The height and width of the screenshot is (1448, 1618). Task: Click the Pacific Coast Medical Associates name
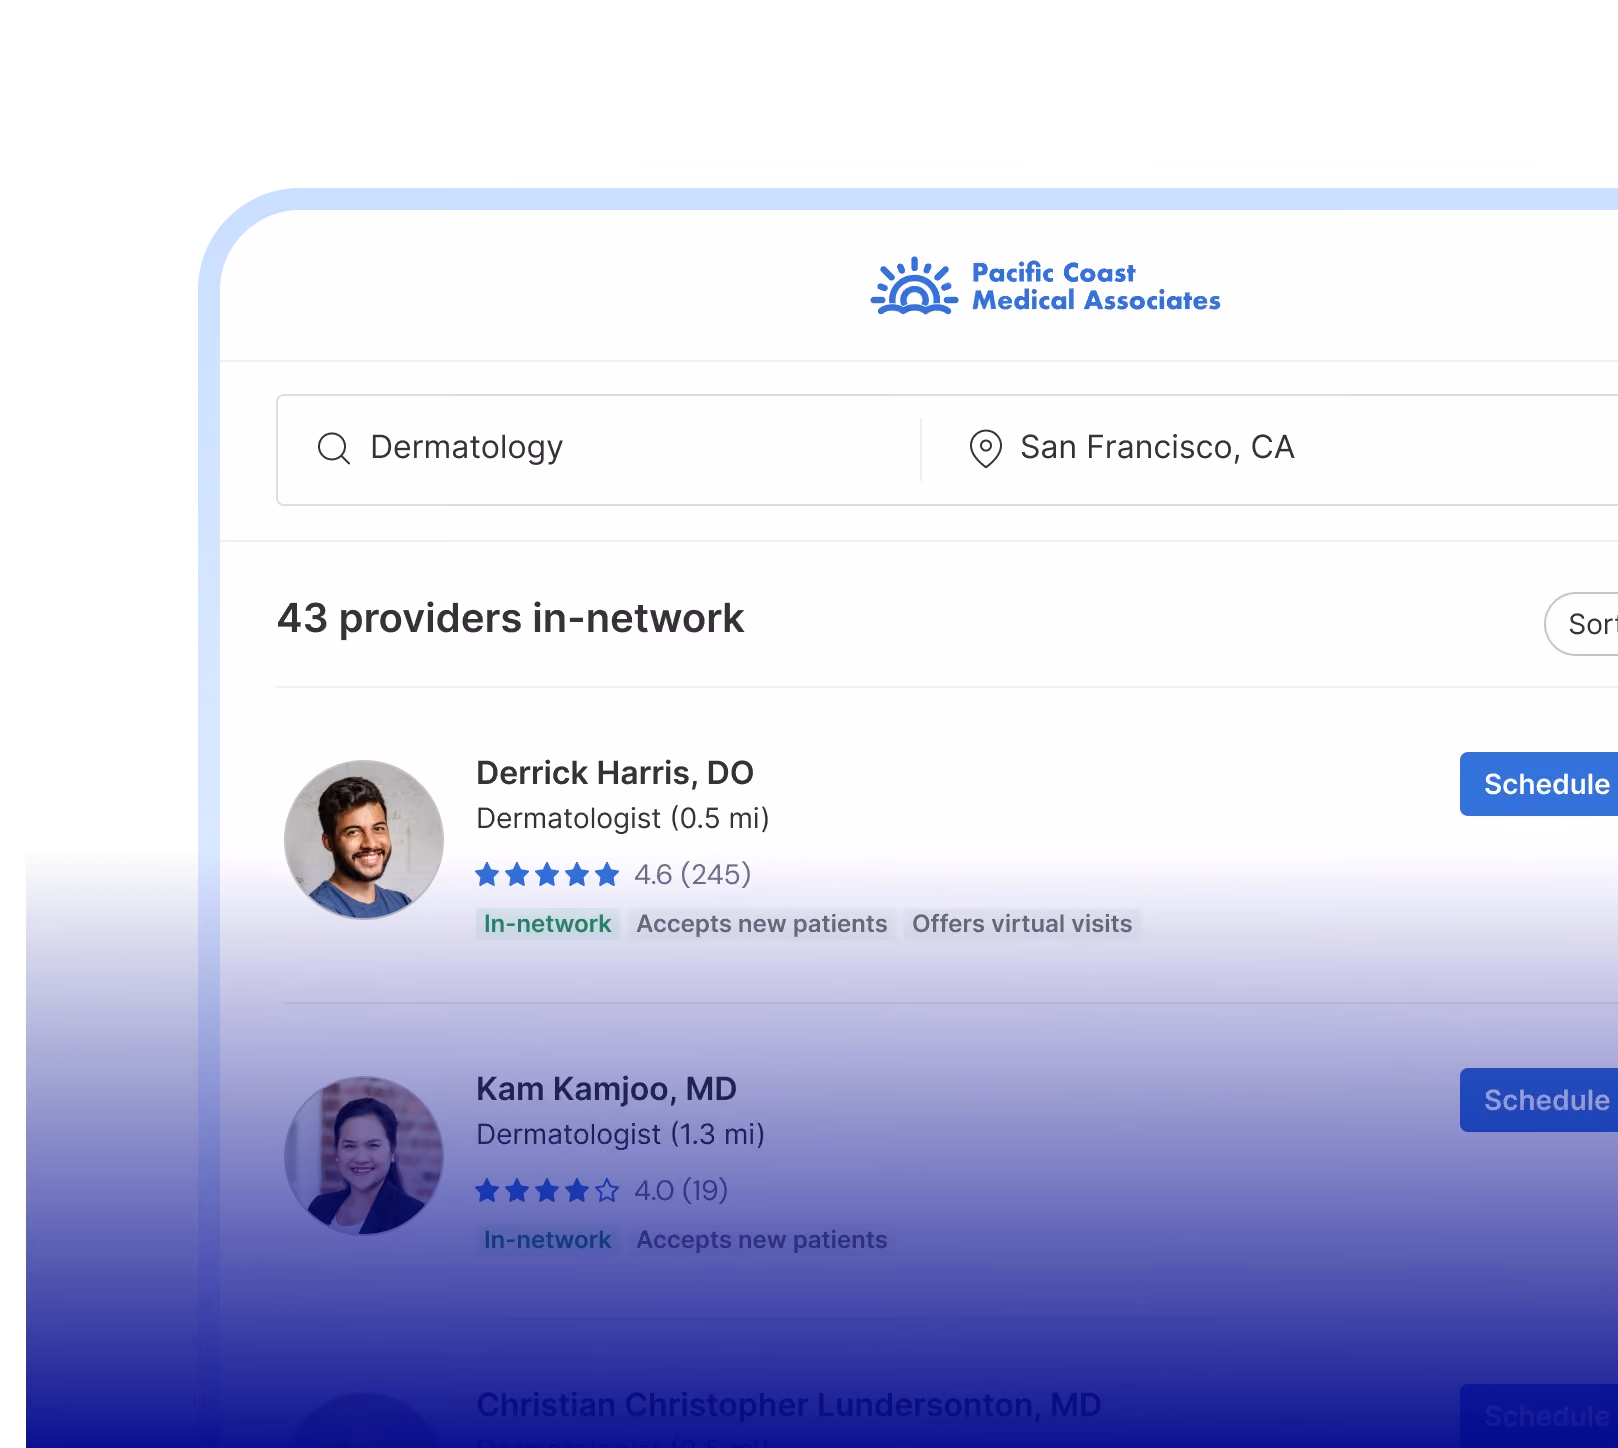[x=1096, y=286]
